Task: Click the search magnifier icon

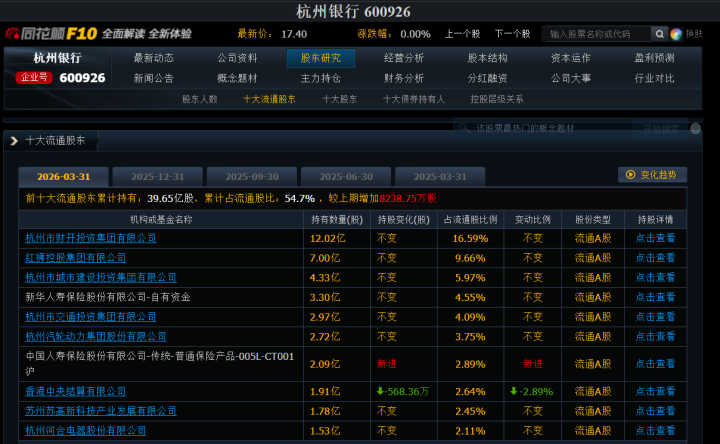Action: [659, 34]
